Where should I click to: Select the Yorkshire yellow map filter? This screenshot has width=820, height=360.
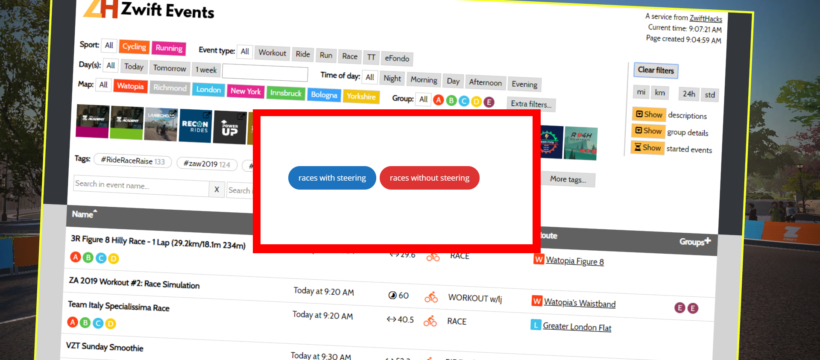point(362,97)
